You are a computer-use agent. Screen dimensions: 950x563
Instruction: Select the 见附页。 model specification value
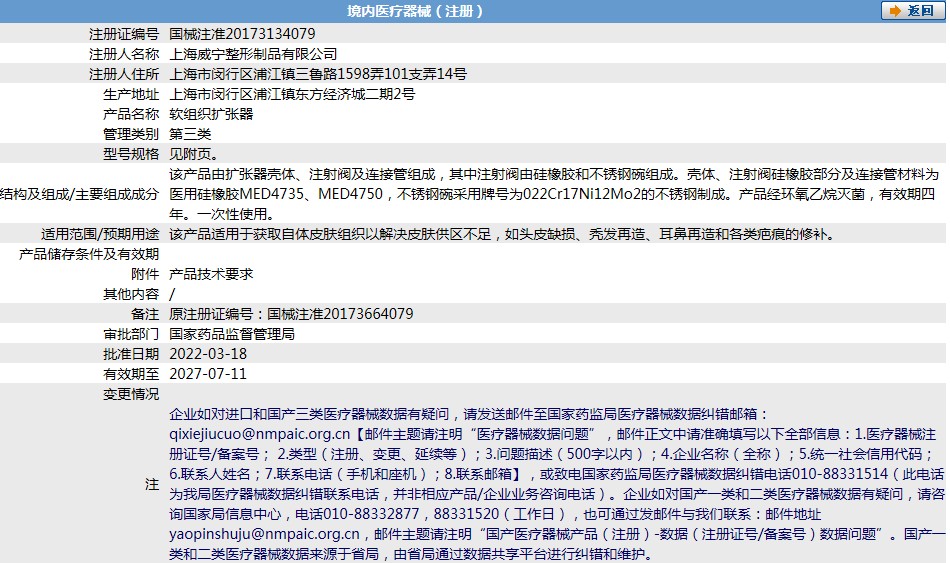(194, 154)
